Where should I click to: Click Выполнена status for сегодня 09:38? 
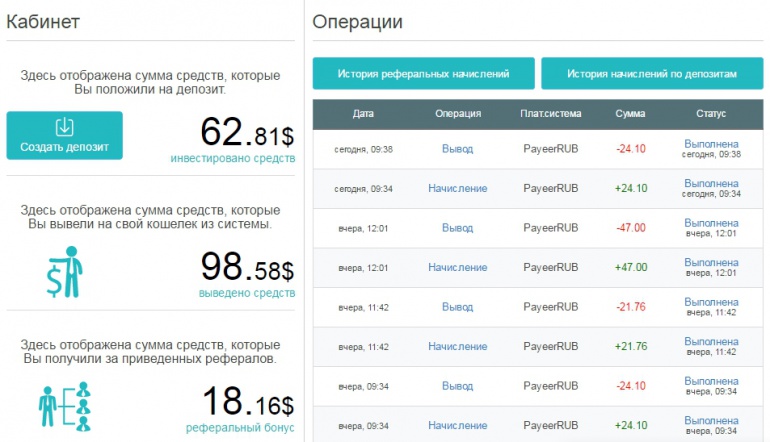click(x=711, y=144)
